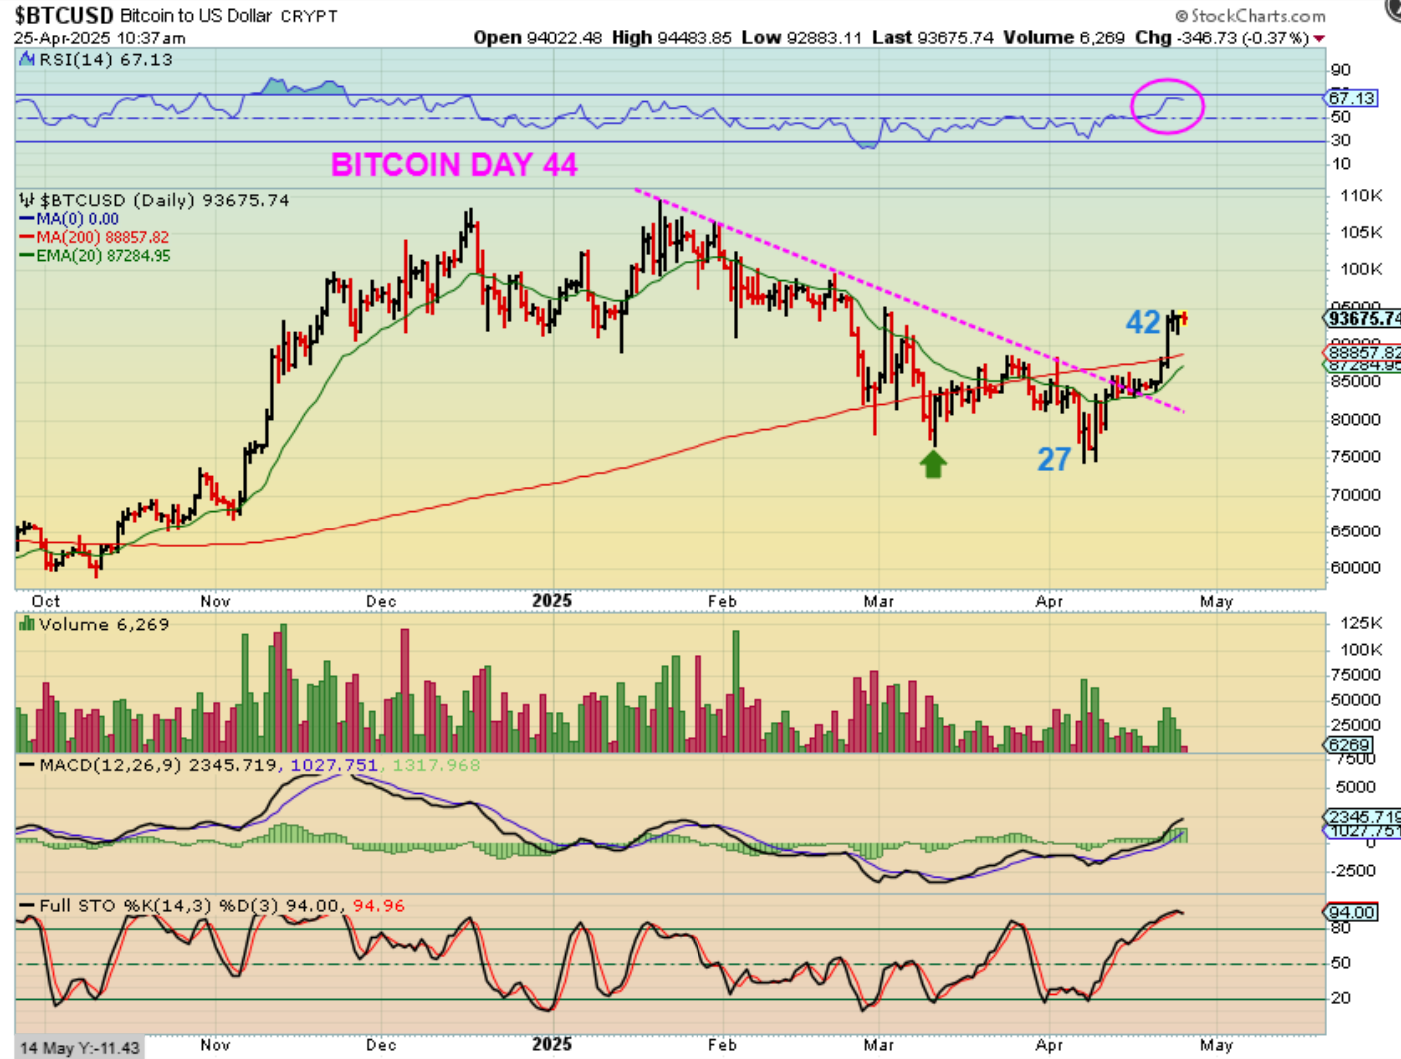The height and width of the screenshot is (1059, 1401).
Task: Click the blue 1027.751 signal value in legend
Action: click(x=334, y=766)
